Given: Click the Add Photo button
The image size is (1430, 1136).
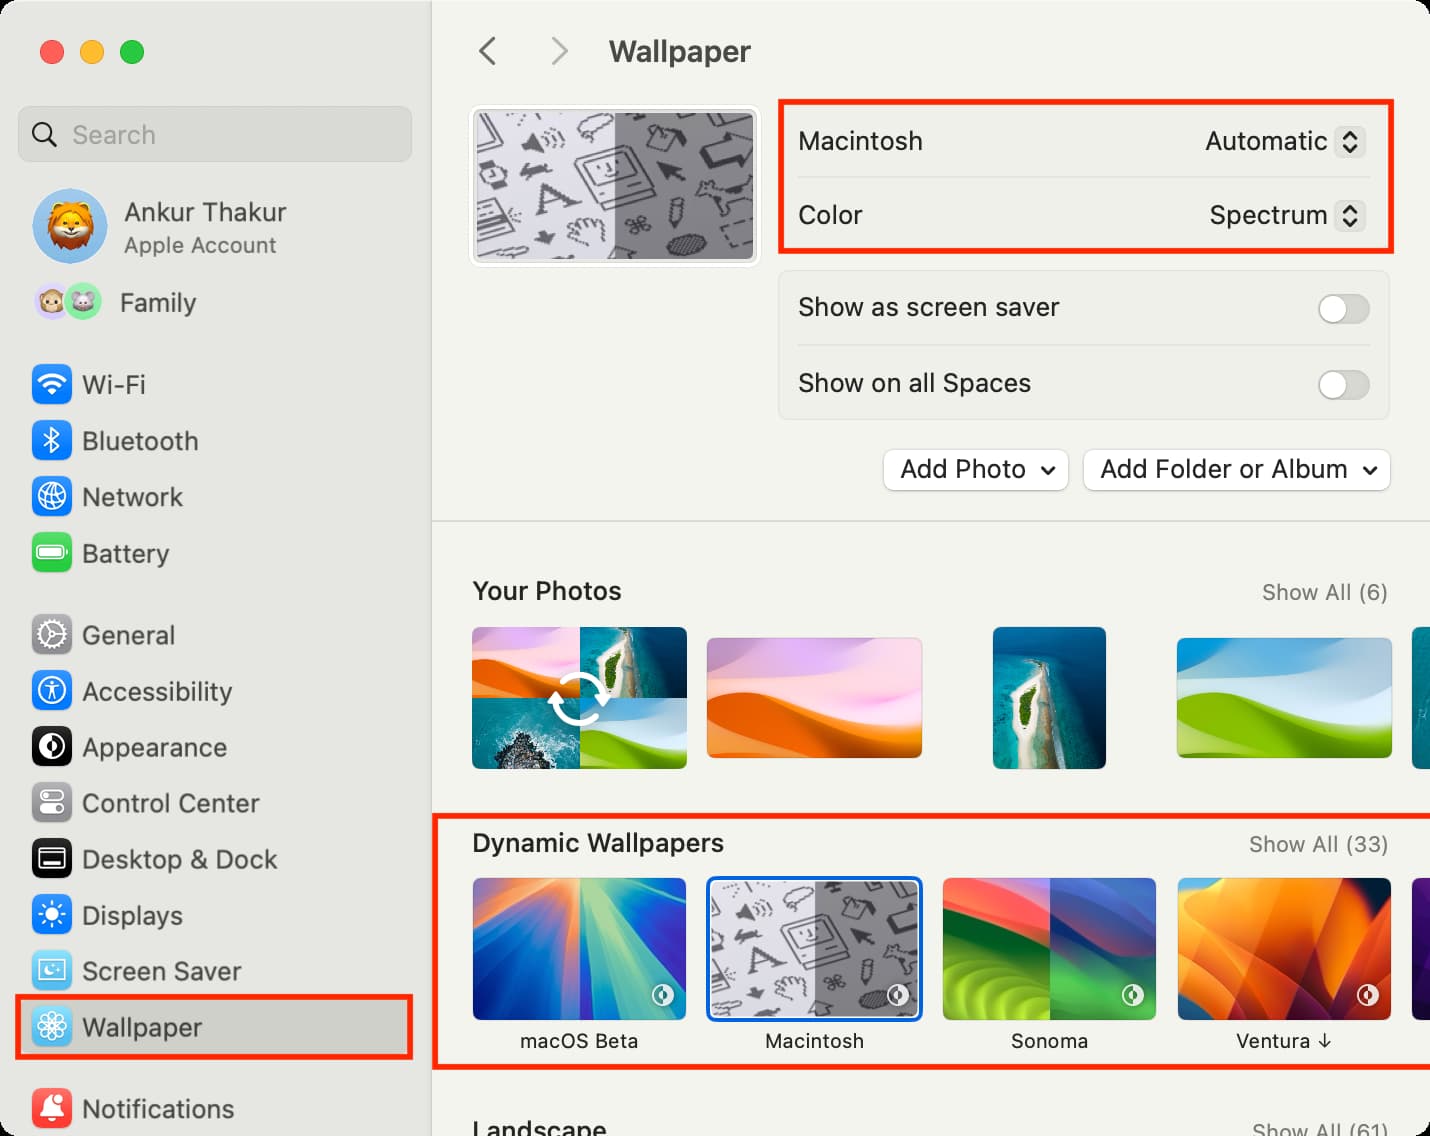Looking at the screenshot, I should 975,469.
